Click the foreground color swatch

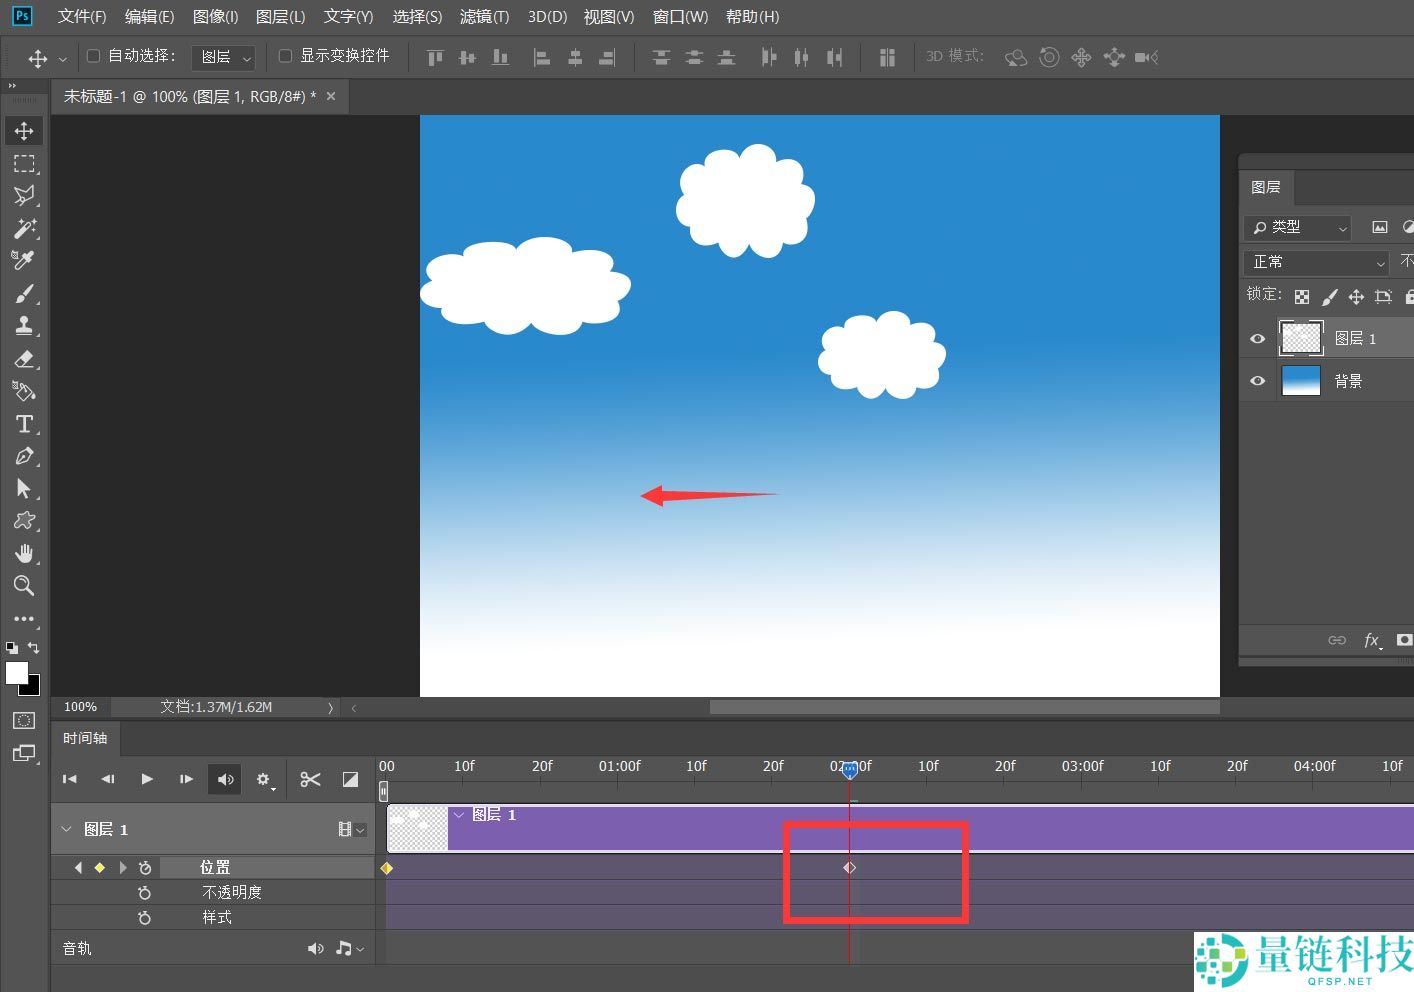tap(17, 674)
